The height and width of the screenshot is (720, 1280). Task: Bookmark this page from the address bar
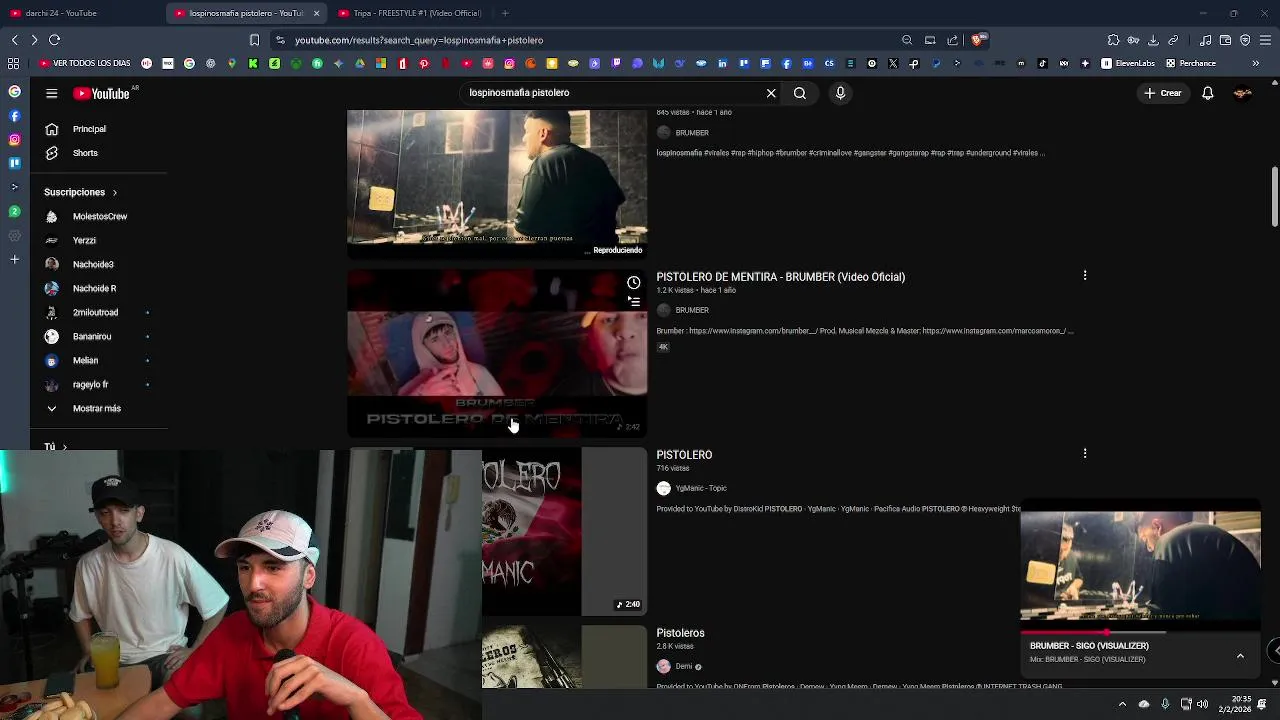(x=254, y=40)
